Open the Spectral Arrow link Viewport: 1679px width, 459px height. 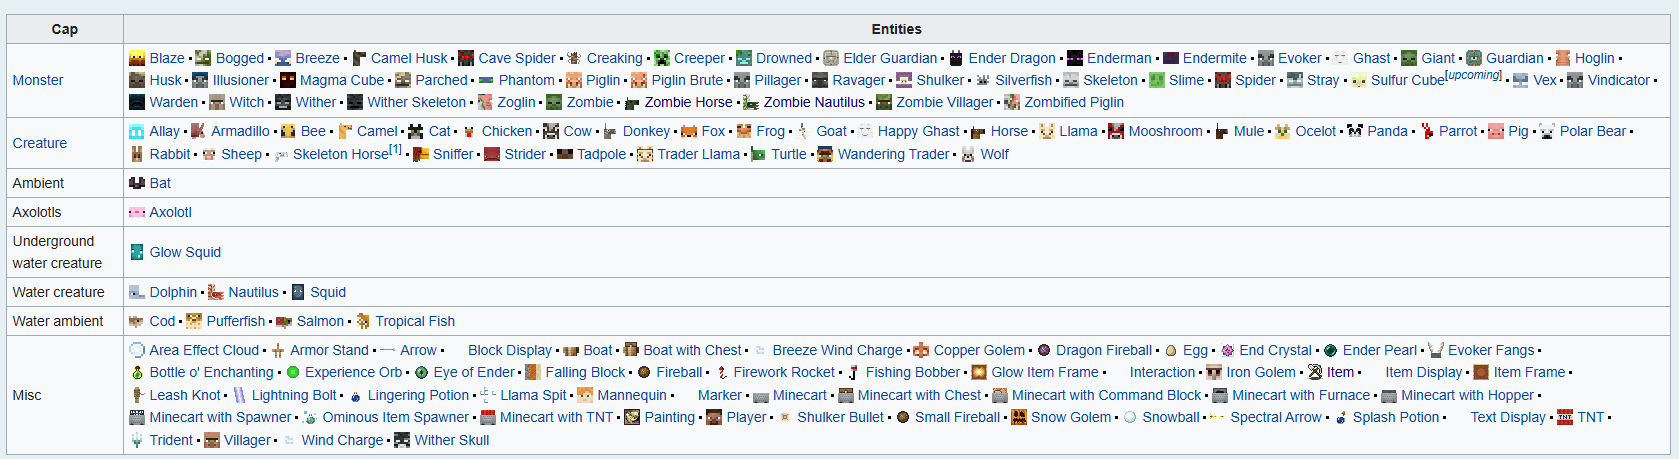(x=1276, y=417)
